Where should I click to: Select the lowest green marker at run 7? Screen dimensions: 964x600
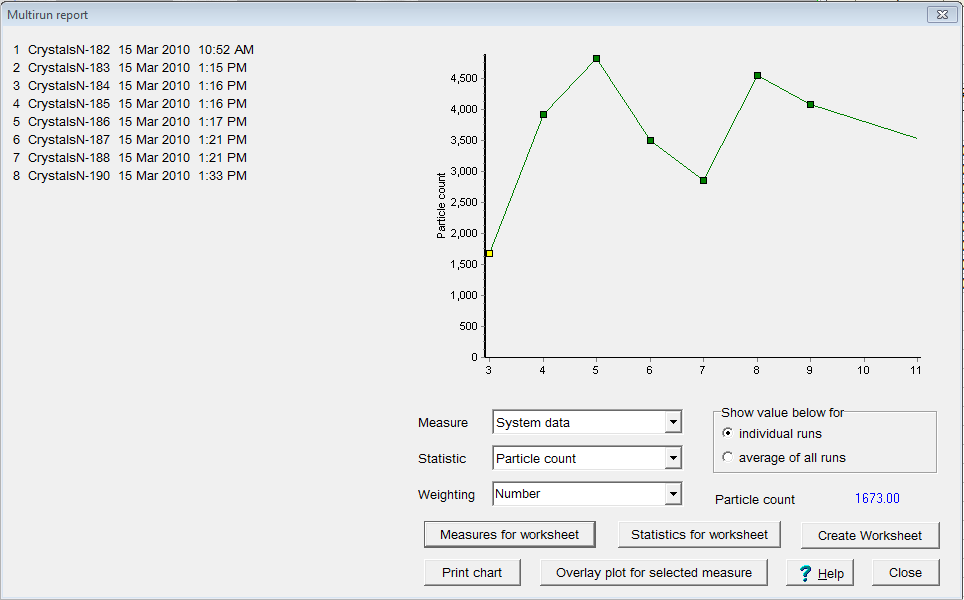(x=703, y=180)
